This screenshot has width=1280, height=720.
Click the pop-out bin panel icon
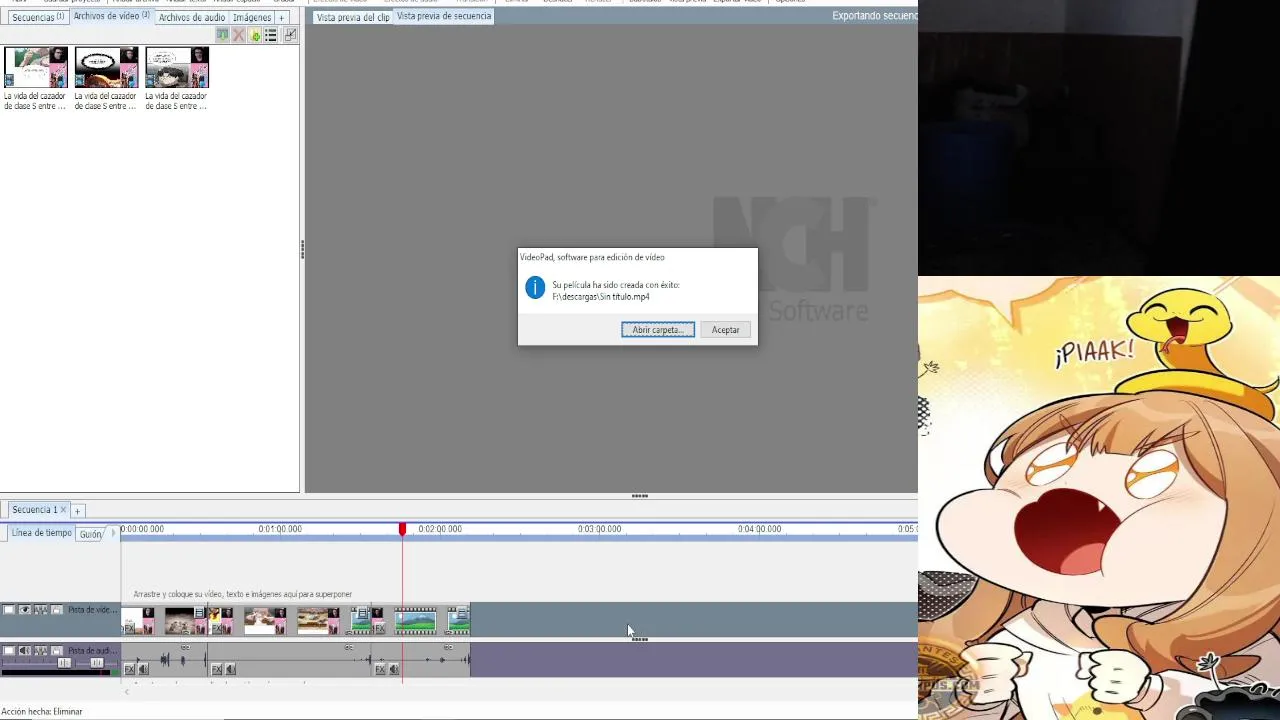(290, 35)
